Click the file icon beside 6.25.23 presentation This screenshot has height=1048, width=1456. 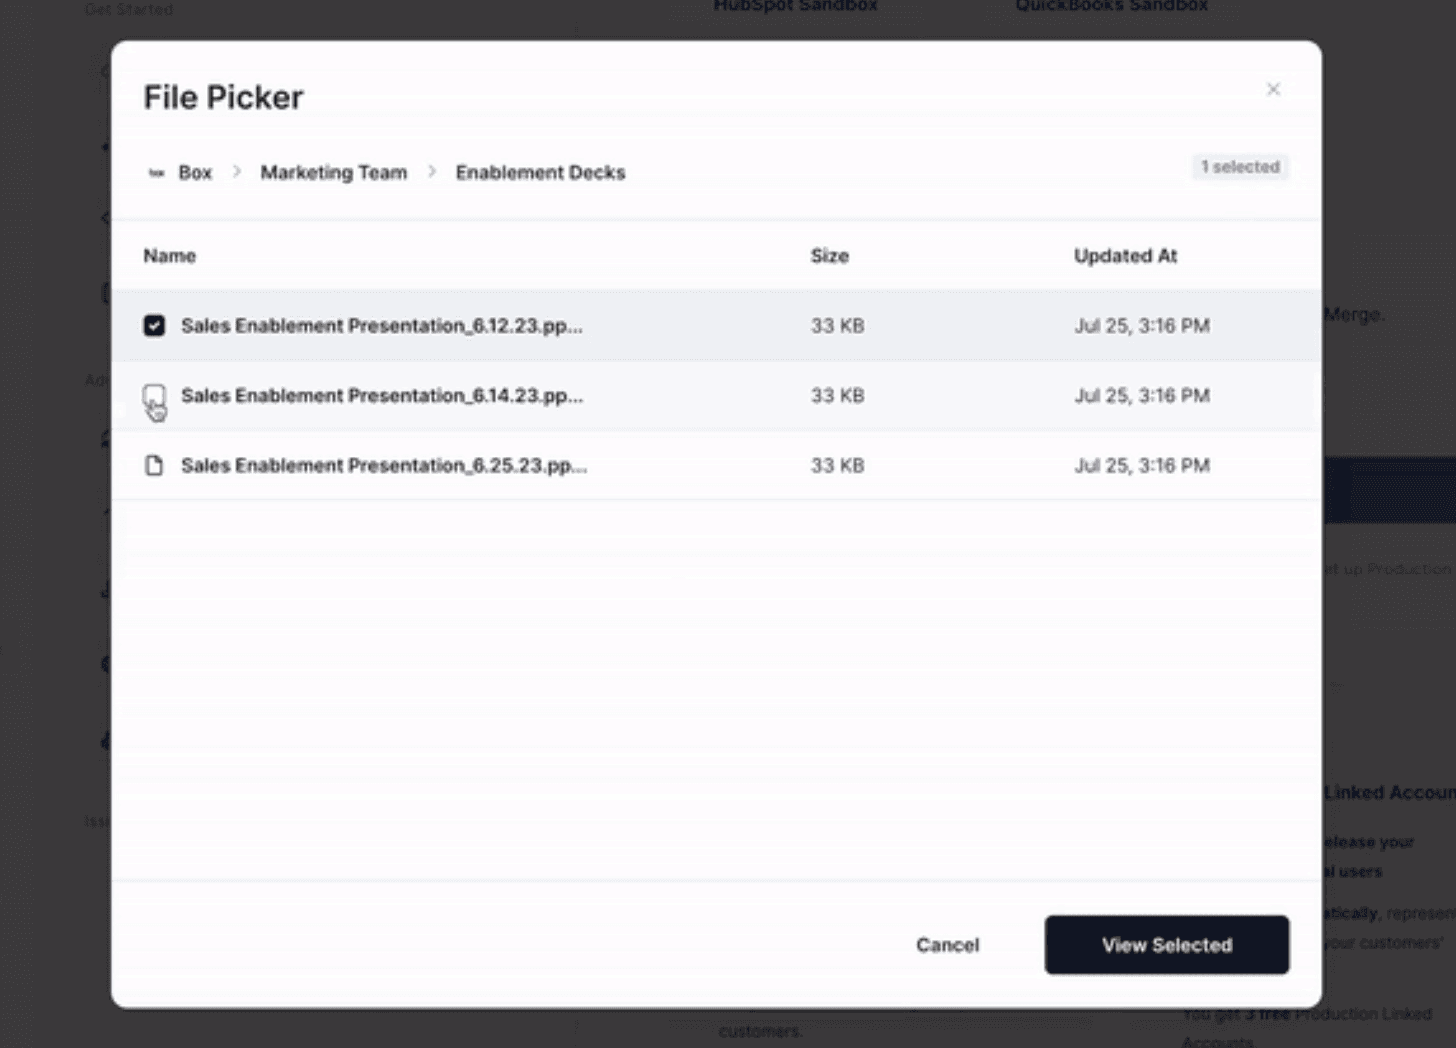tap(154, 466)
